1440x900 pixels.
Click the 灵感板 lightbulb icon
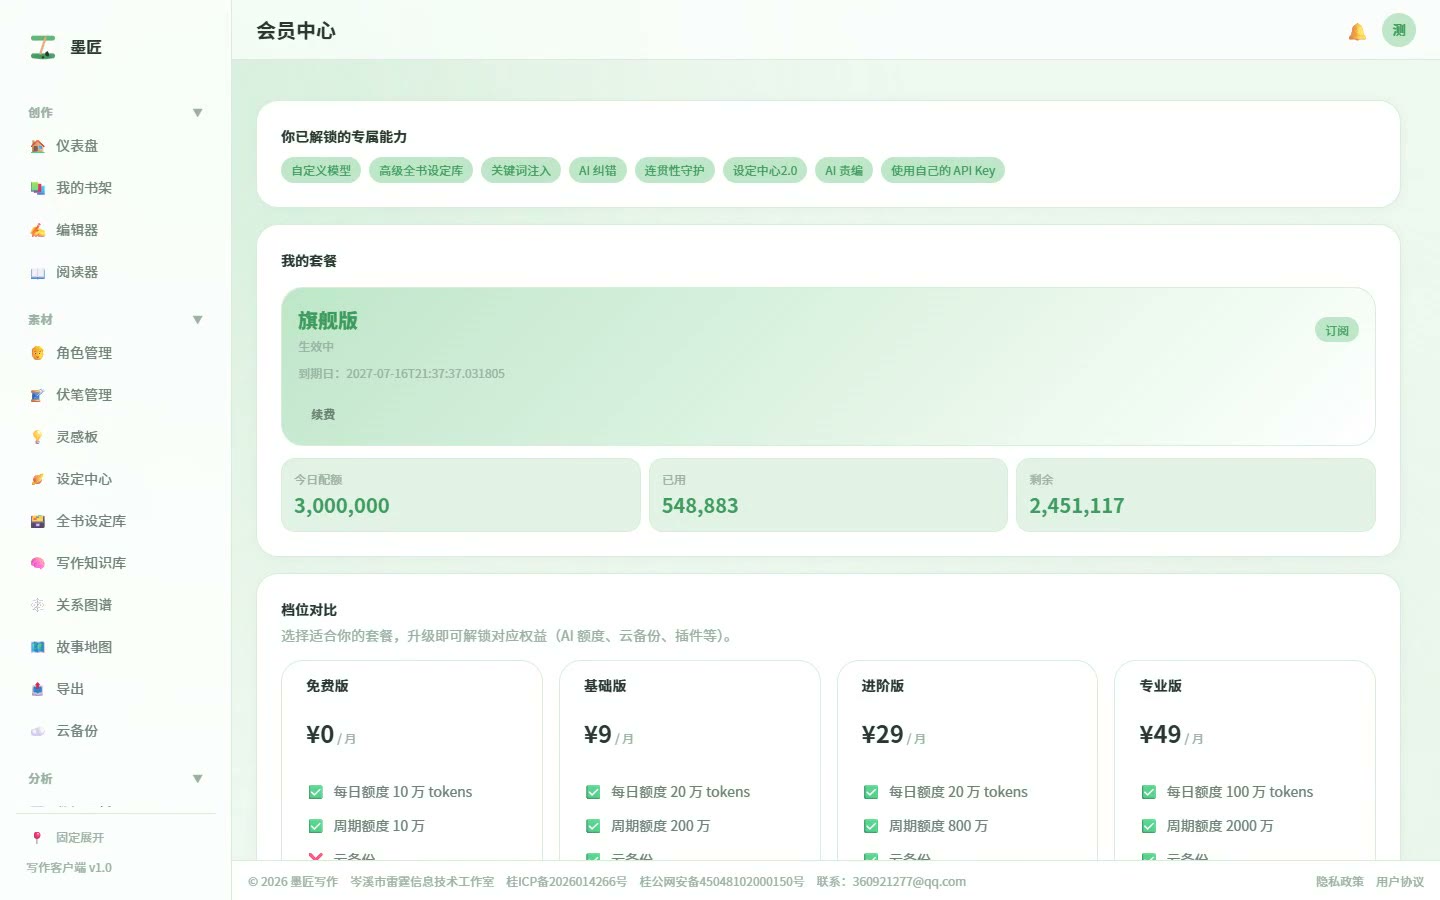(37, 437)
